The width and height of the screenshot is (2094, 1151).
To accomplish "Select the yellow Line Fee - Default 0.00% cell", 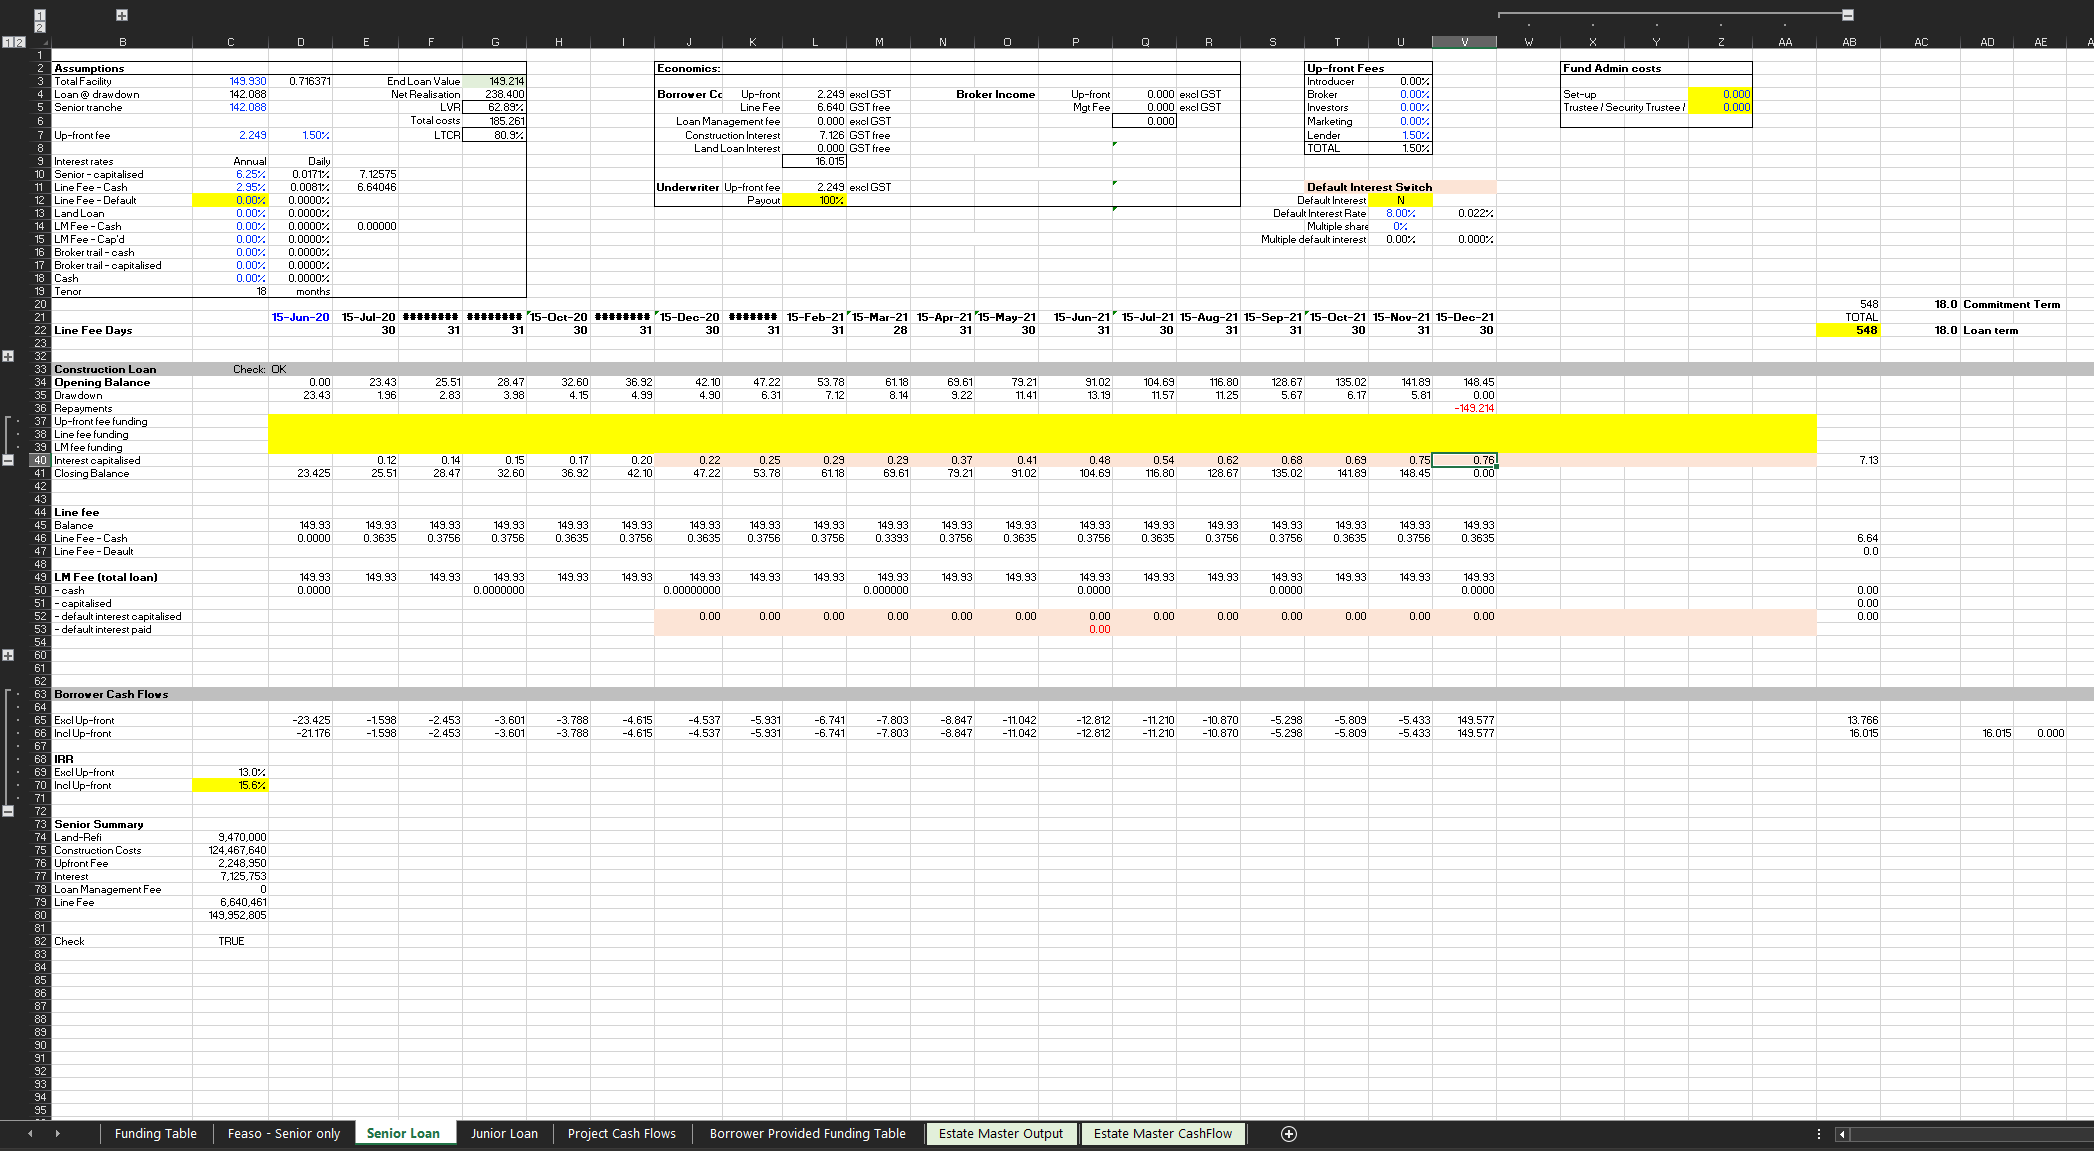I will coord(231,200).
